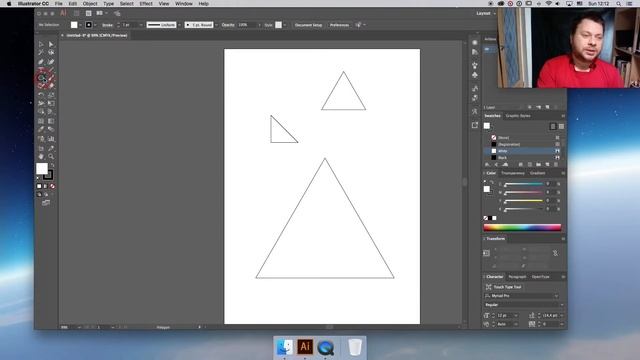Screen dimensions: 640x360
Task: Select the Hand tool
Action: [x=41, y=156]
